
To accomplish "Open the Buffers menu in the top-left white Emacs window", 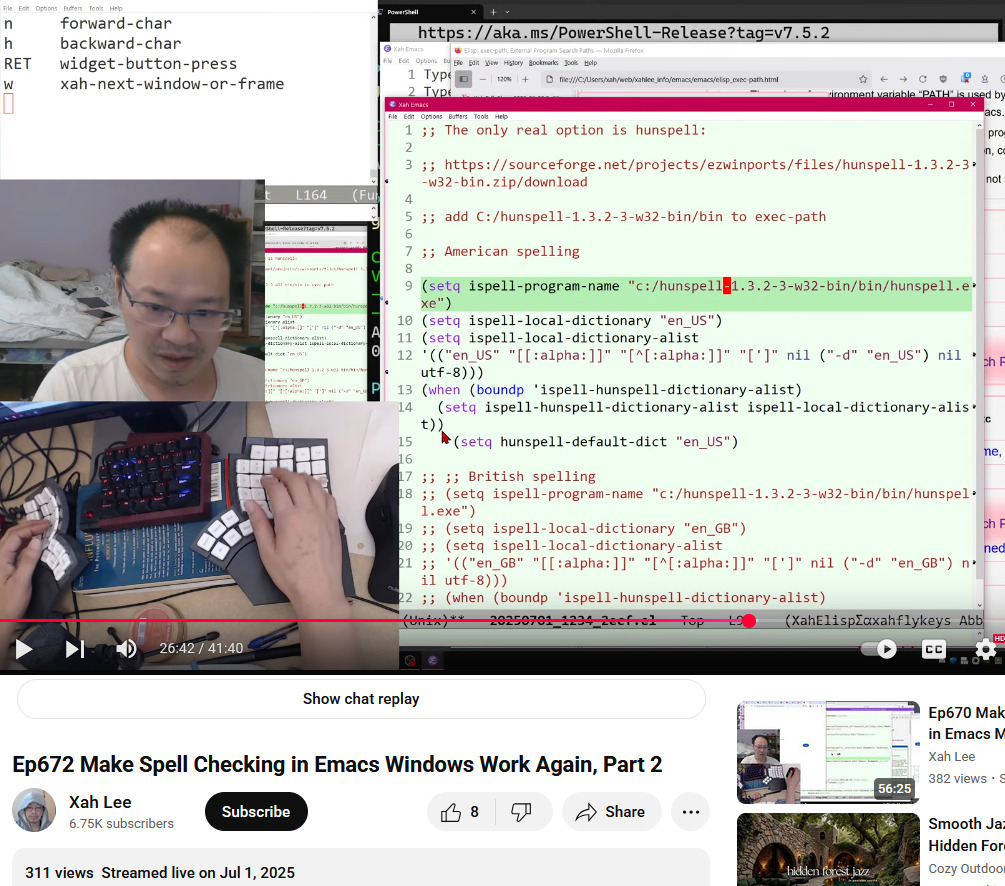I will point(72,8).
